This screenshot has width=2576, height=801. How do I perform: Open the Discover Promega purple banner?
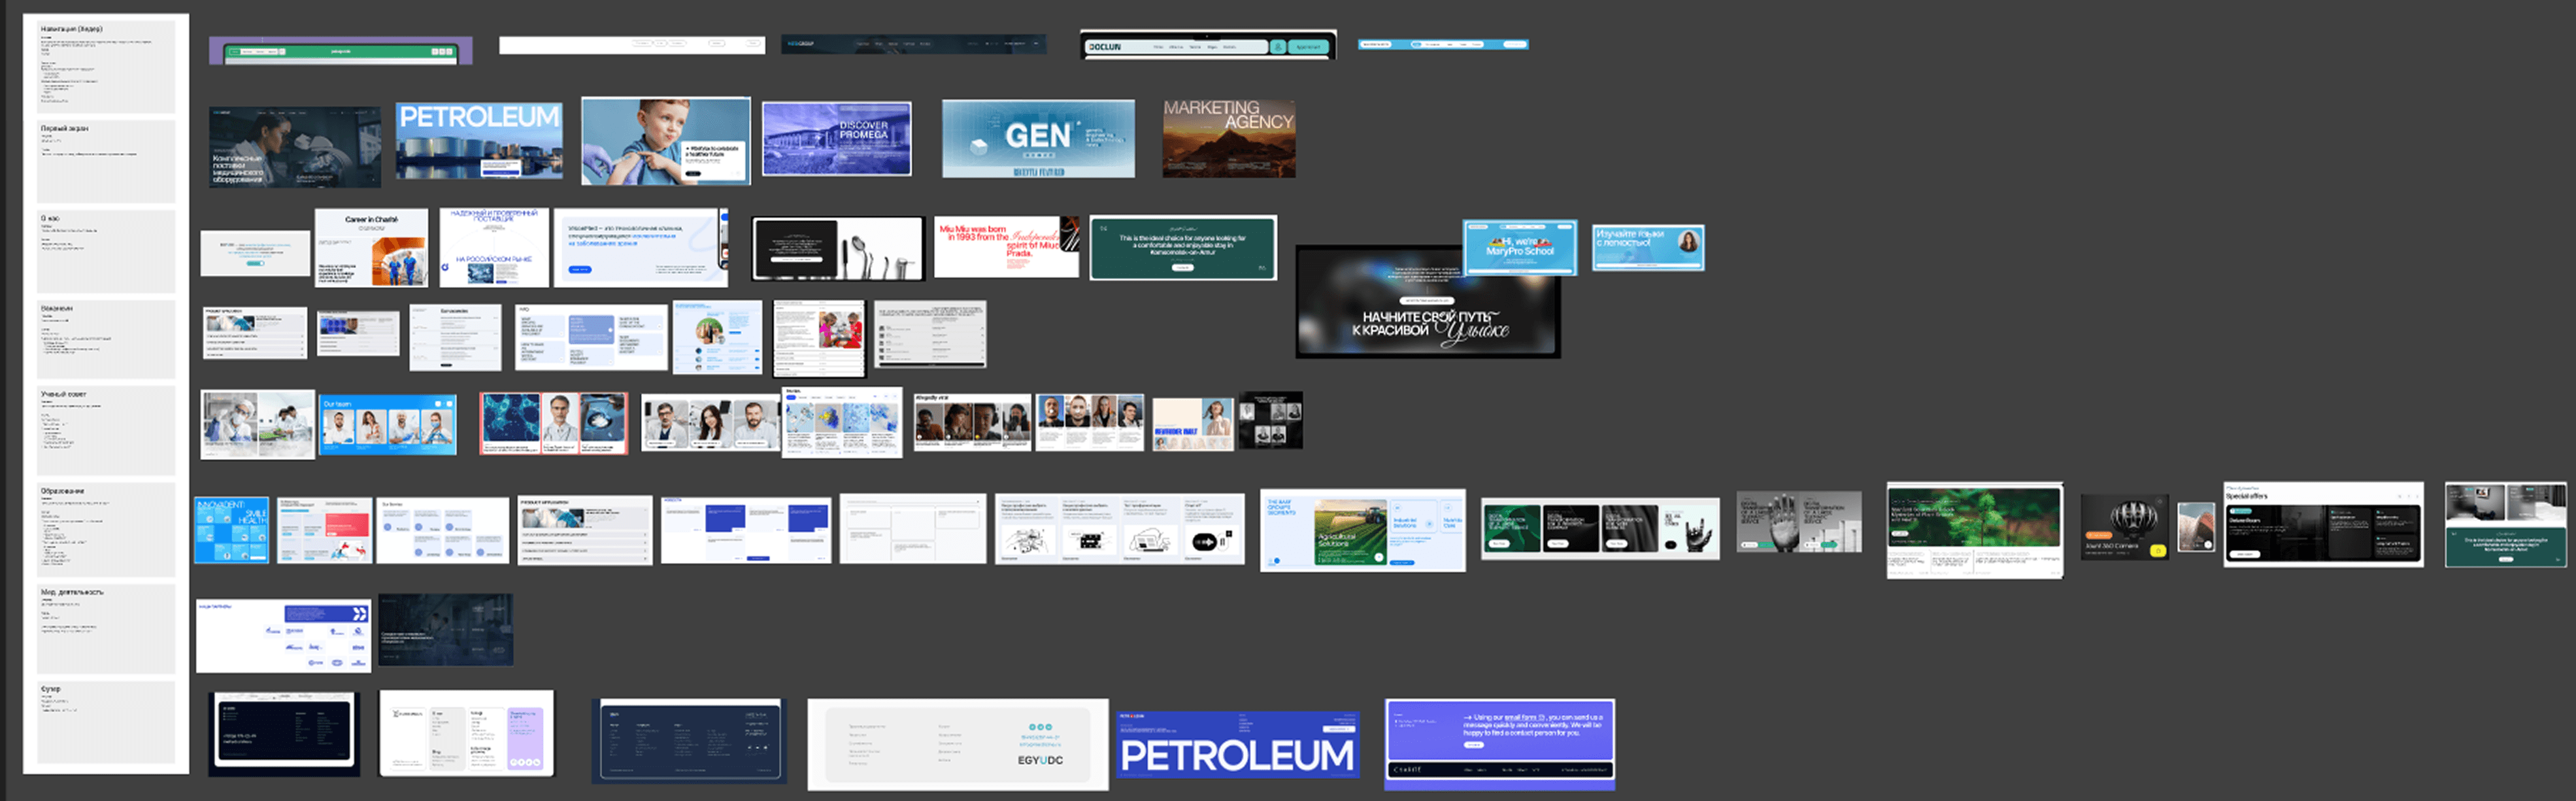(x=836, y=139)
